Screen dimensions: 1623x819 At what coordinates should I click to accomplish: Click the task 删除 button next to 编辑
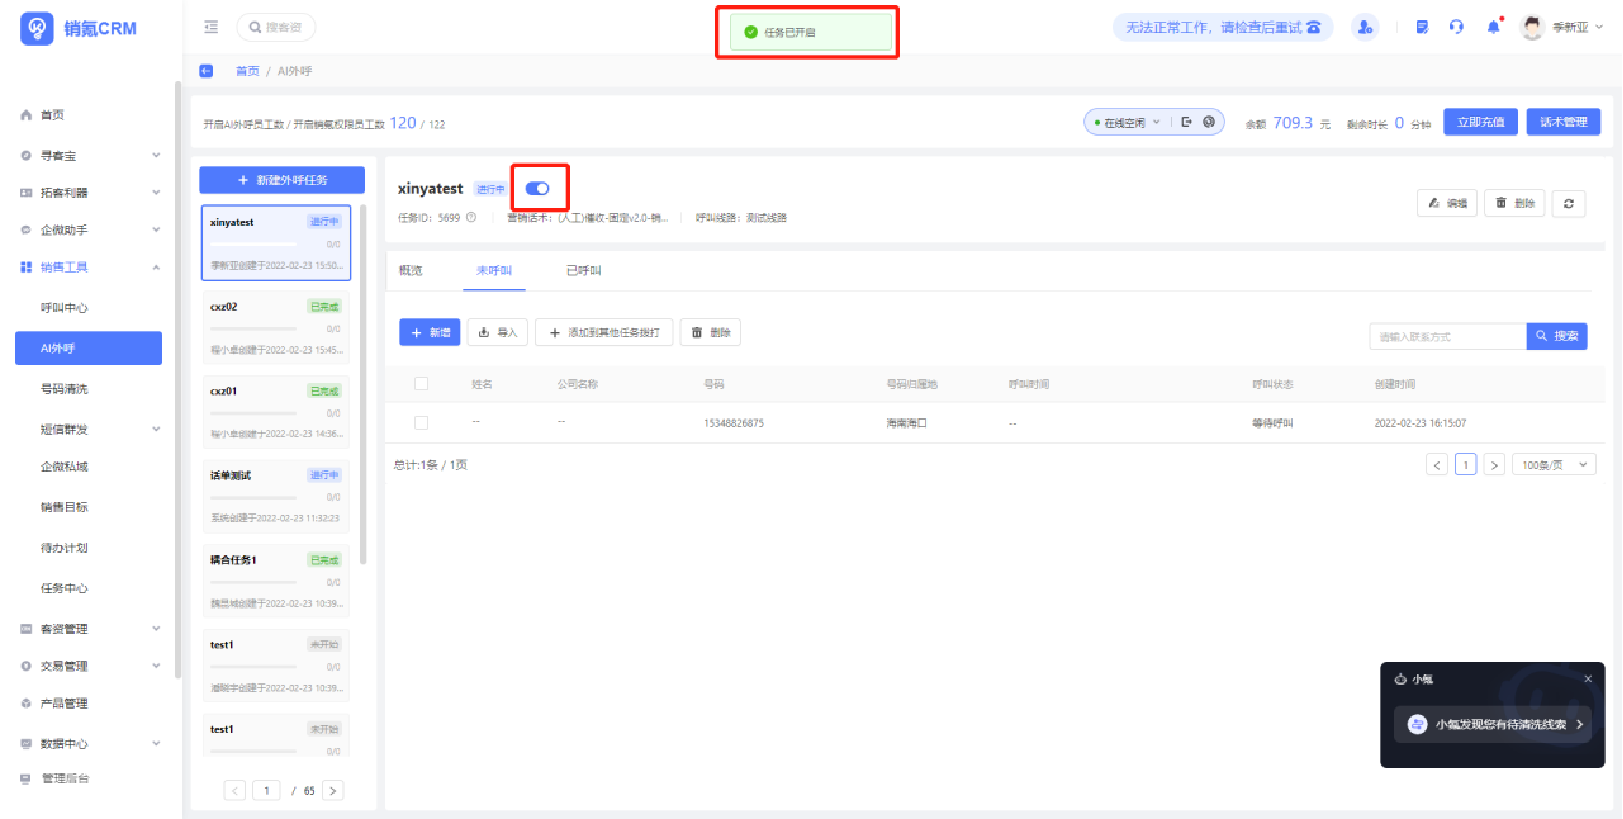1515,203
